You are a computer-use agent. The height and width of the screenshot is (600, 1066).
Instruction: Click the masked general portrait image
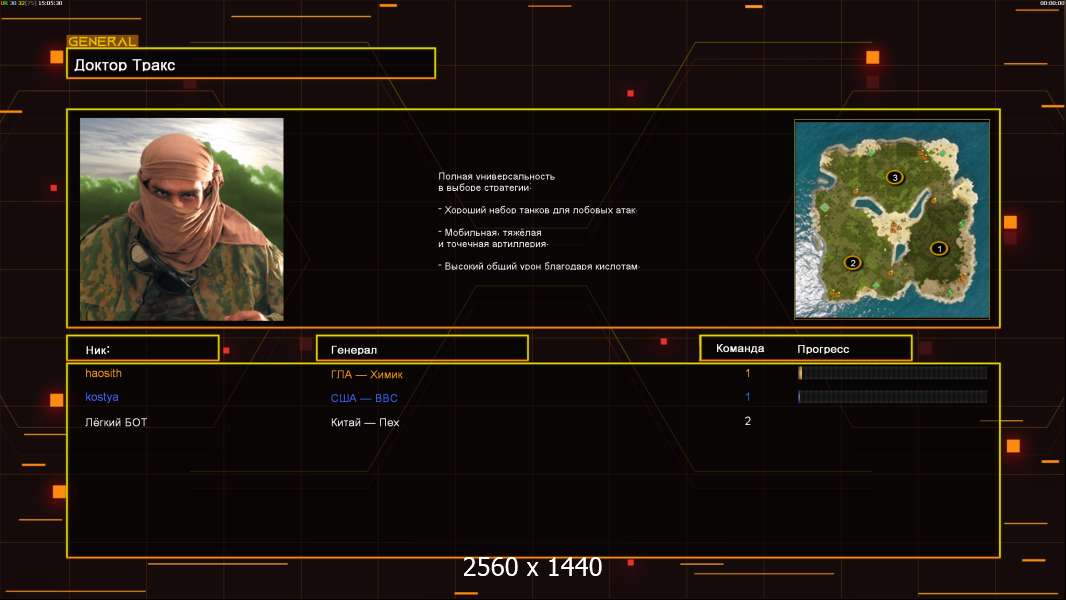pos(181,219)
